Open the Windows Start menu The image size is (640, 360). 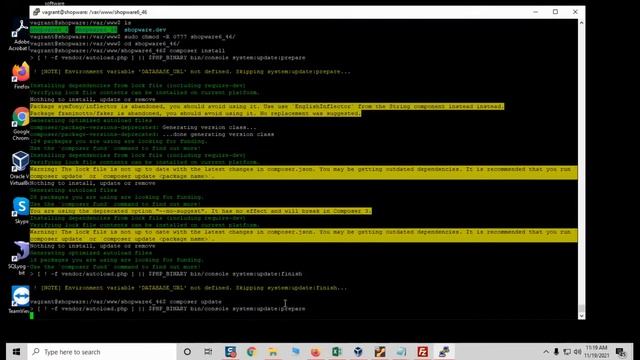click(16, 351)
